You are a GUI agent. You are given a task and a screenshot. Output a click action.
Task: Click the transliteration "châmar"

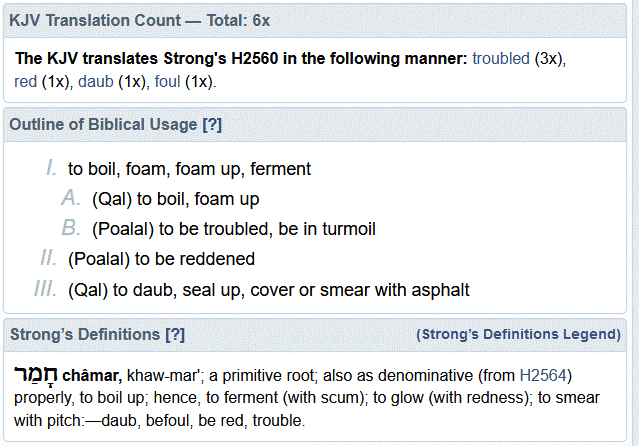91,375
